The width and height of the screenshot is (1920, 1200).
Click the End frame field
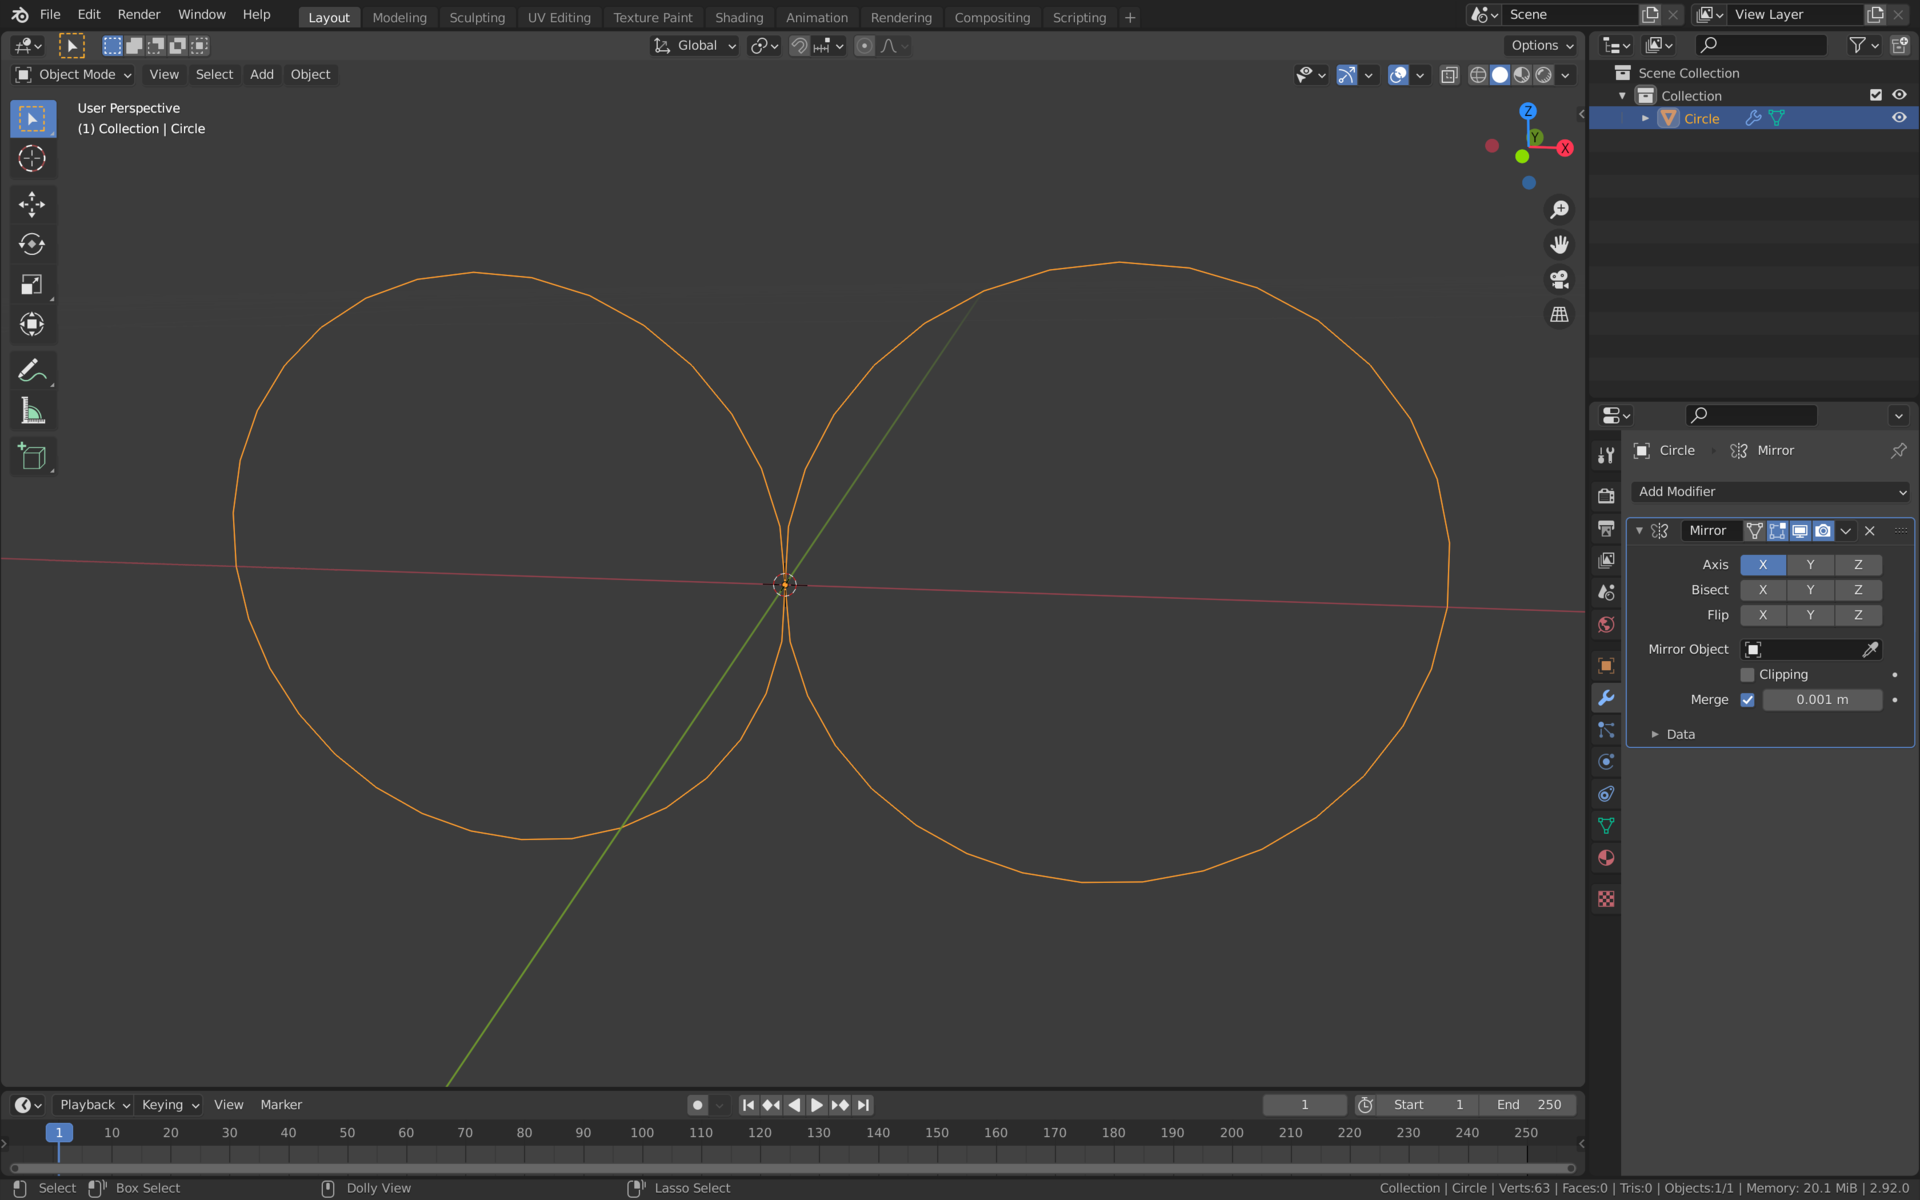(1529, 1105)
